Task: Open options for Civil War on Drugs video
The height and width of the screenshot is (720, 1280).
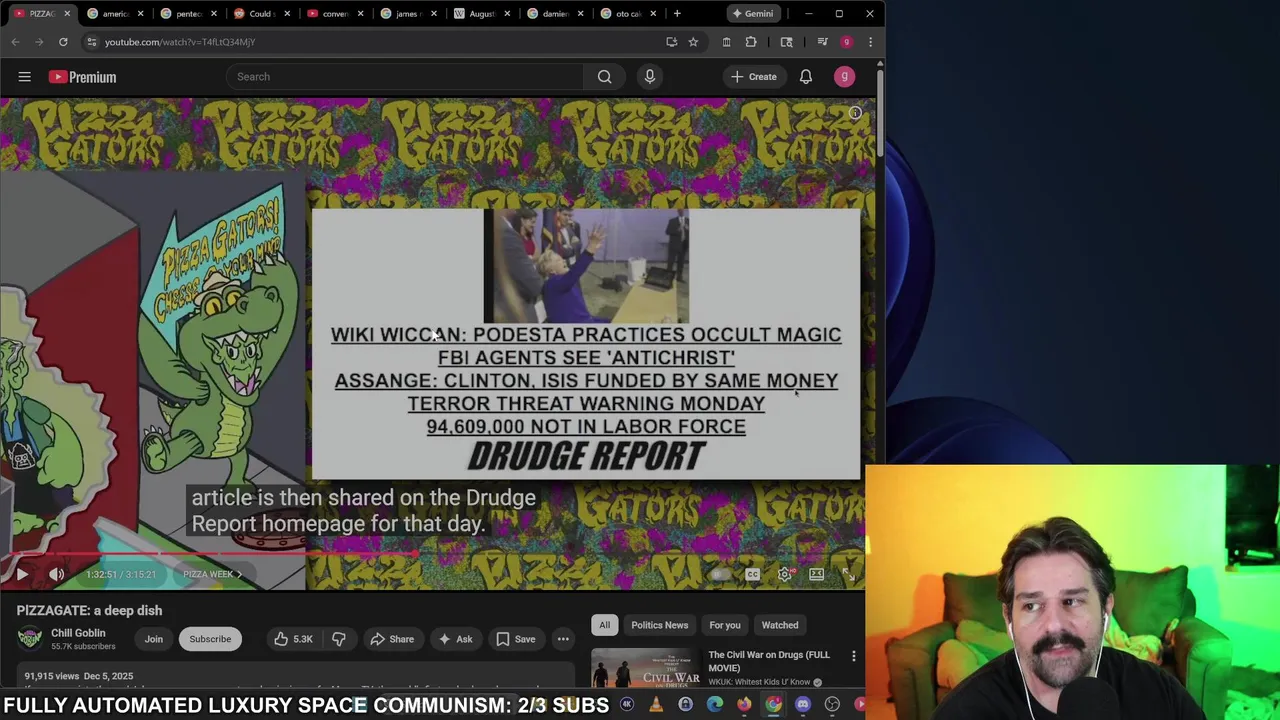Action: tap(853, 656)
